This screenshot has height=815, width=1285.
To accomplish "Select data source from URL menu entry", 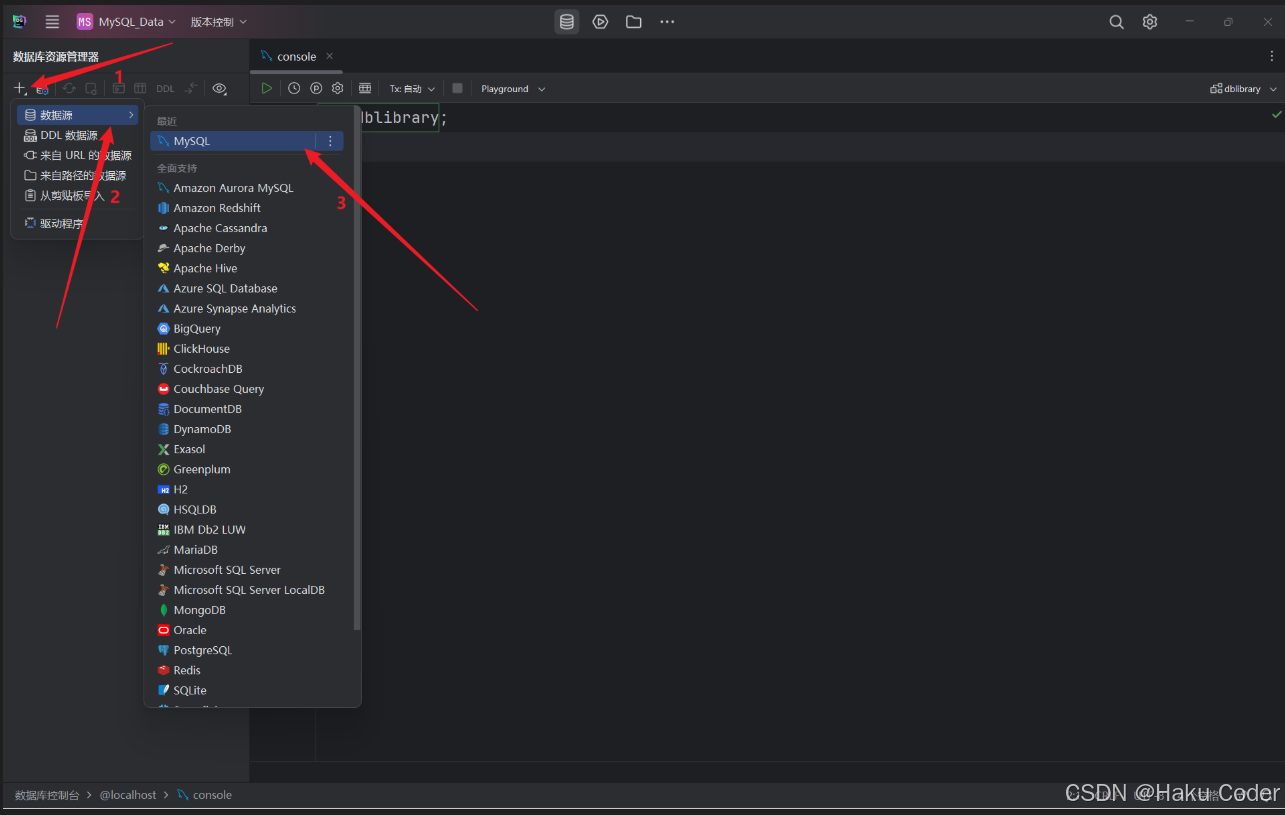I will (78, 156).
